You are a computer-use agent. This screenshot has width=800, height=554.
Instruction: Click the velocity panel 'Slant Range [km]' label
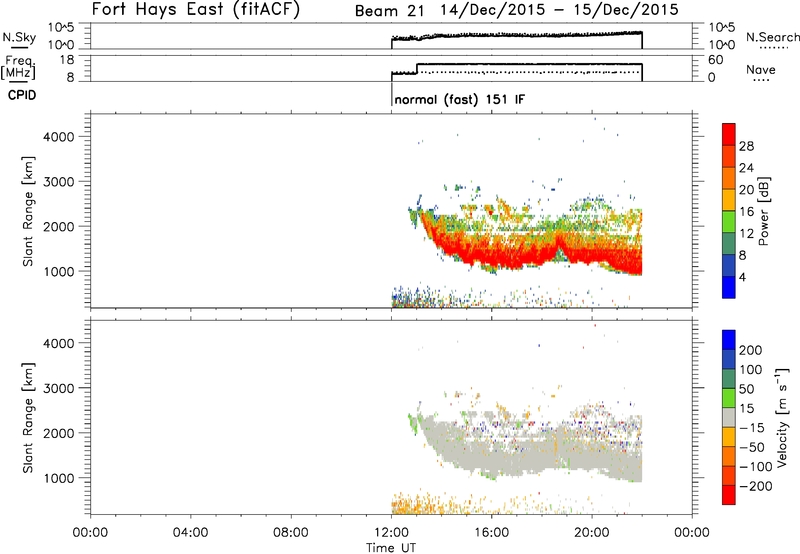click(28, 417)
